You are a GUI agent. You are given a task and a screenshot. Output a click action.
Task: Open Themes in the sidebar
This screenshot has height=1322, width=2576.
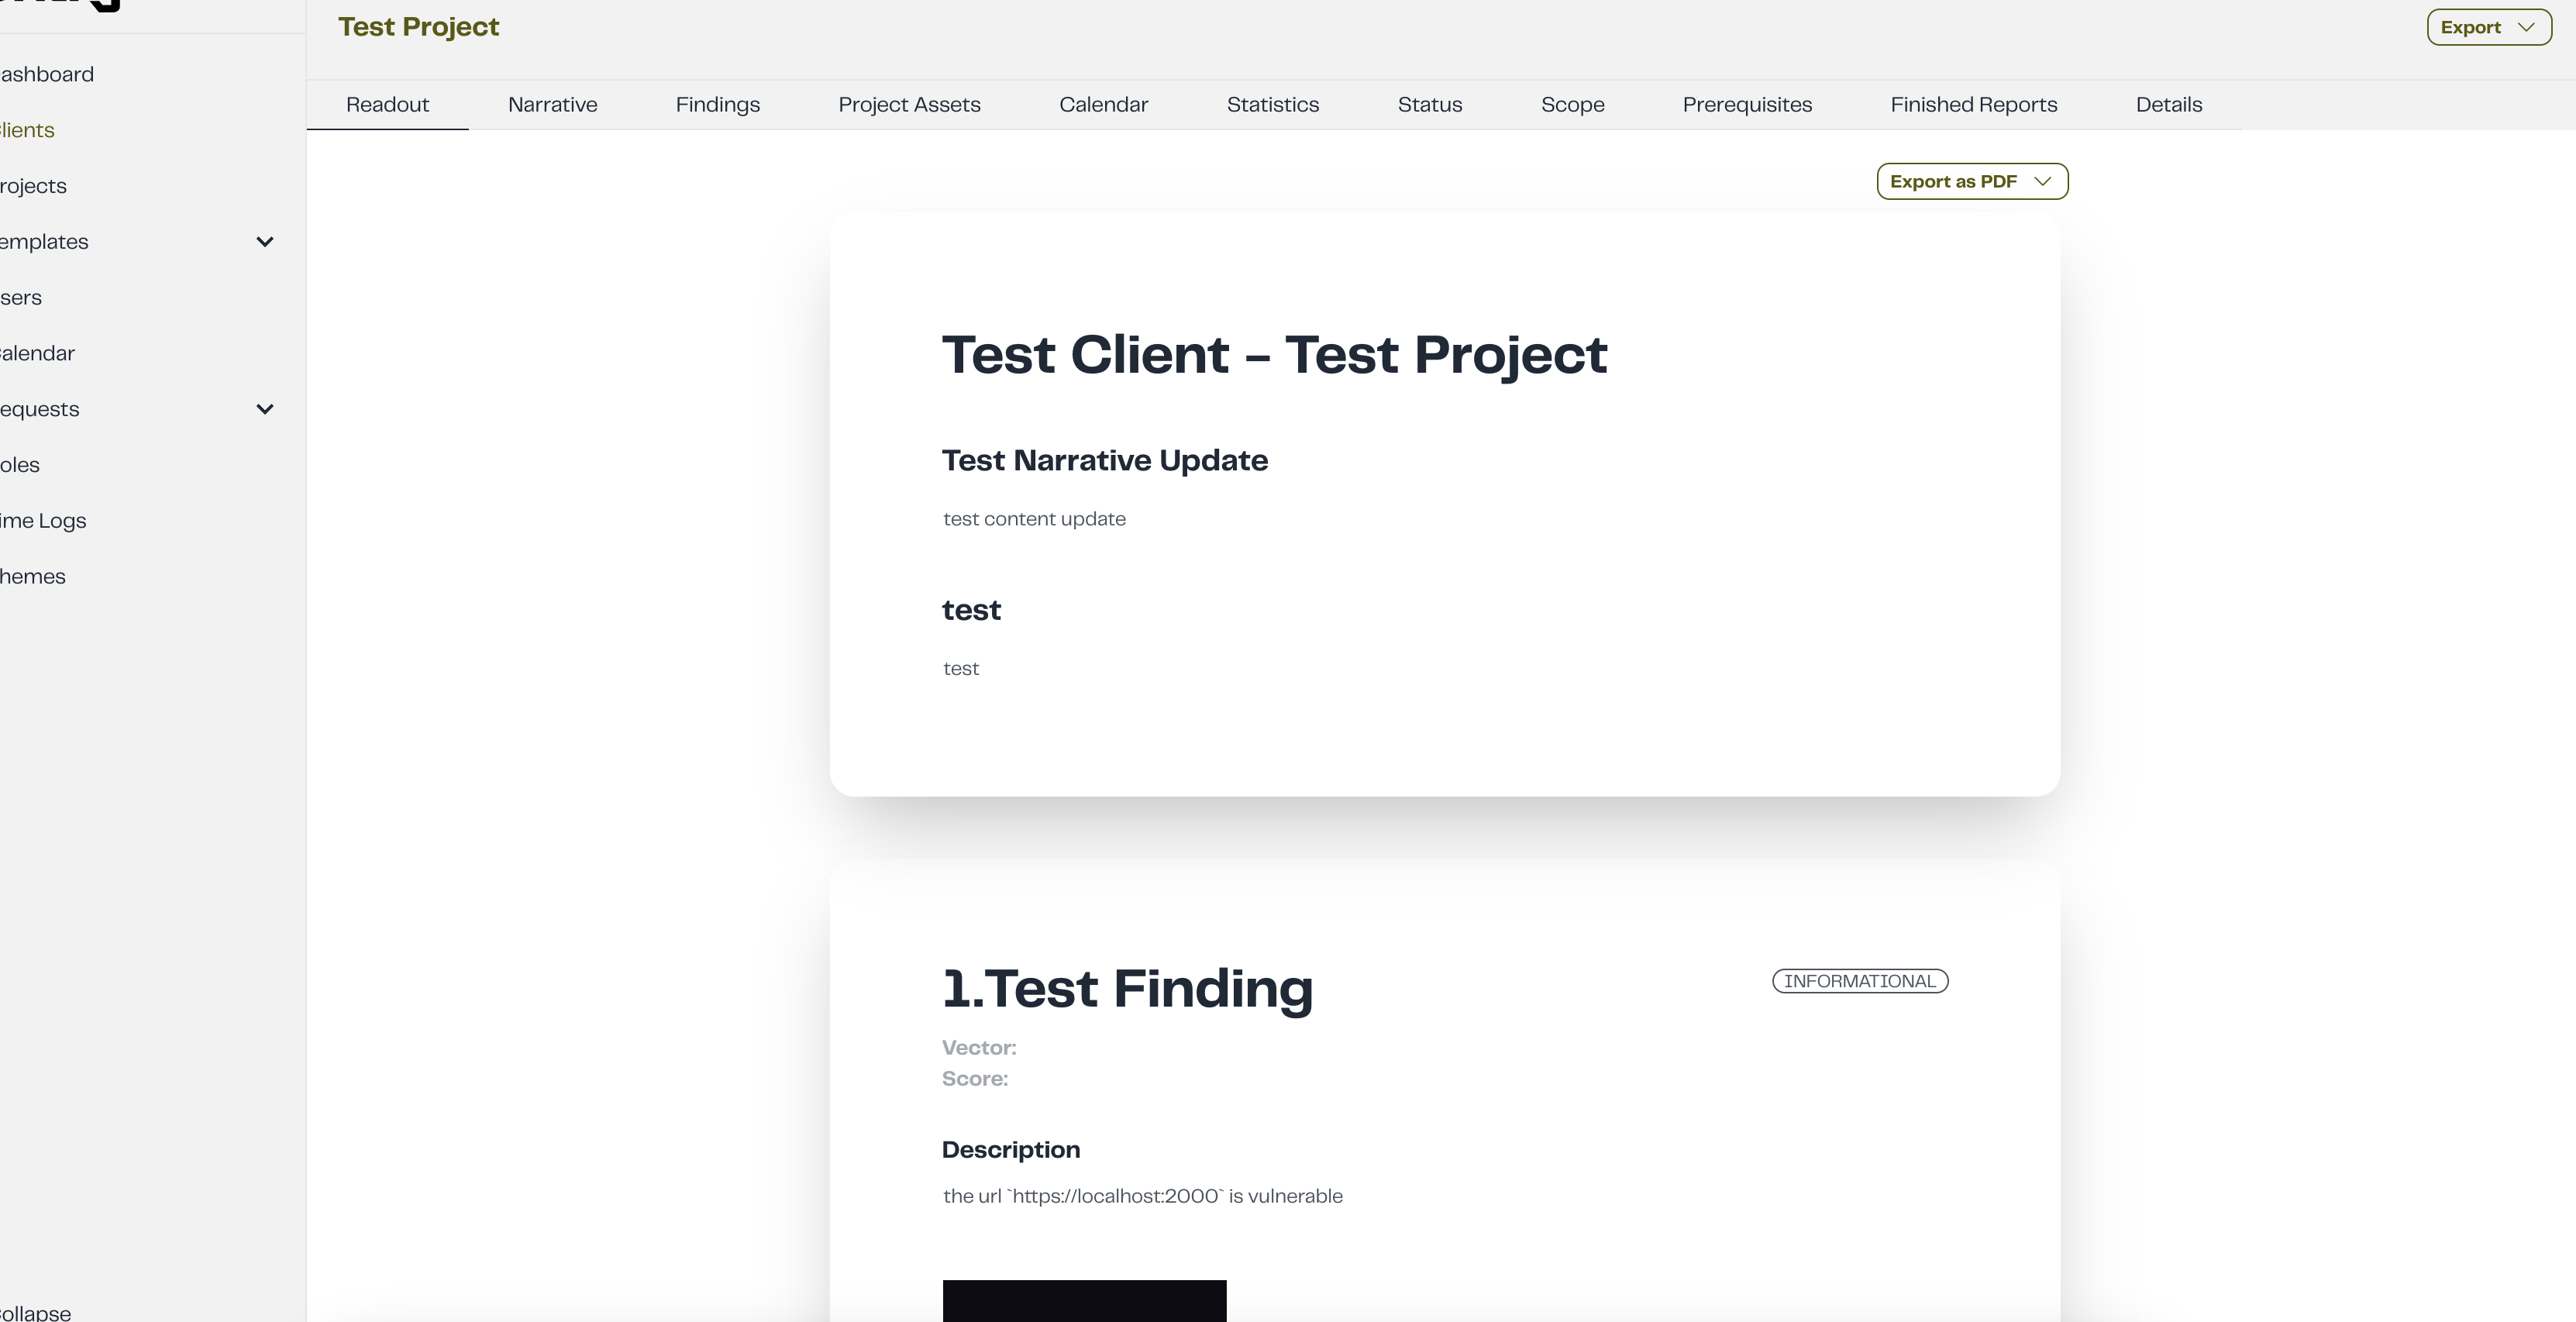point(33,577)
